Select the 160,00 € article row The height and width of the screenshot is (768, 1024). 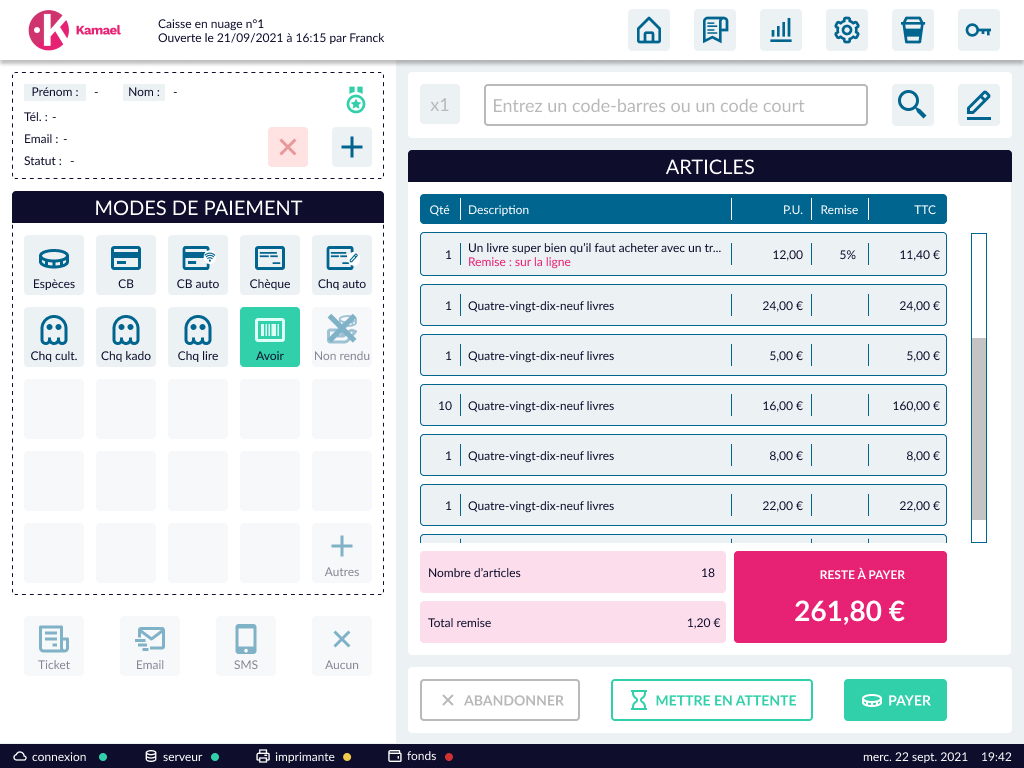(683, 406)
